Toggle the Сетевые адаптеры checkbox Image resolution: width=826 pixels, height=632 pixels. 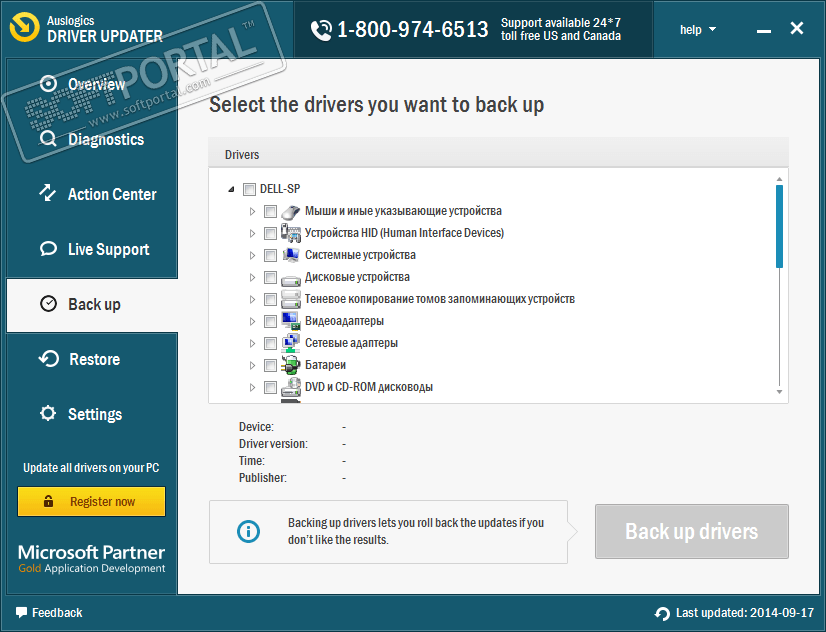(270, 343)
